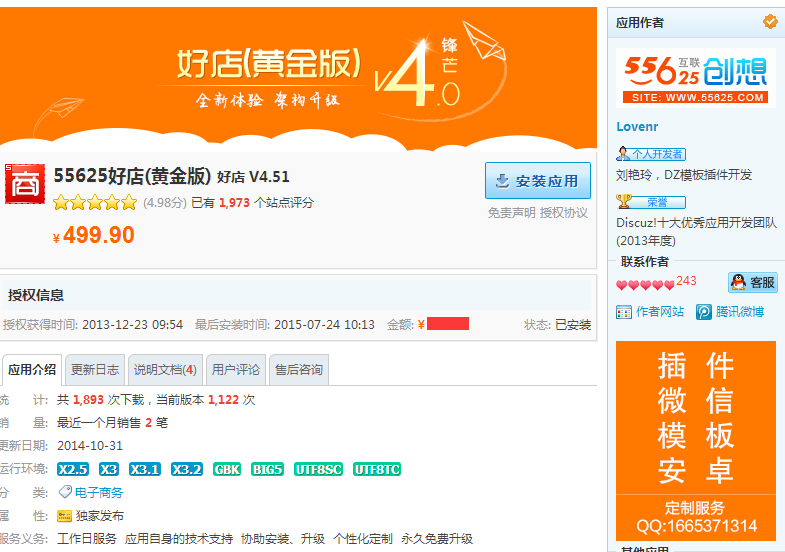
Task: Click the Discuz!十大优秀应用开发团队 honor text
Action: (696, 232)
